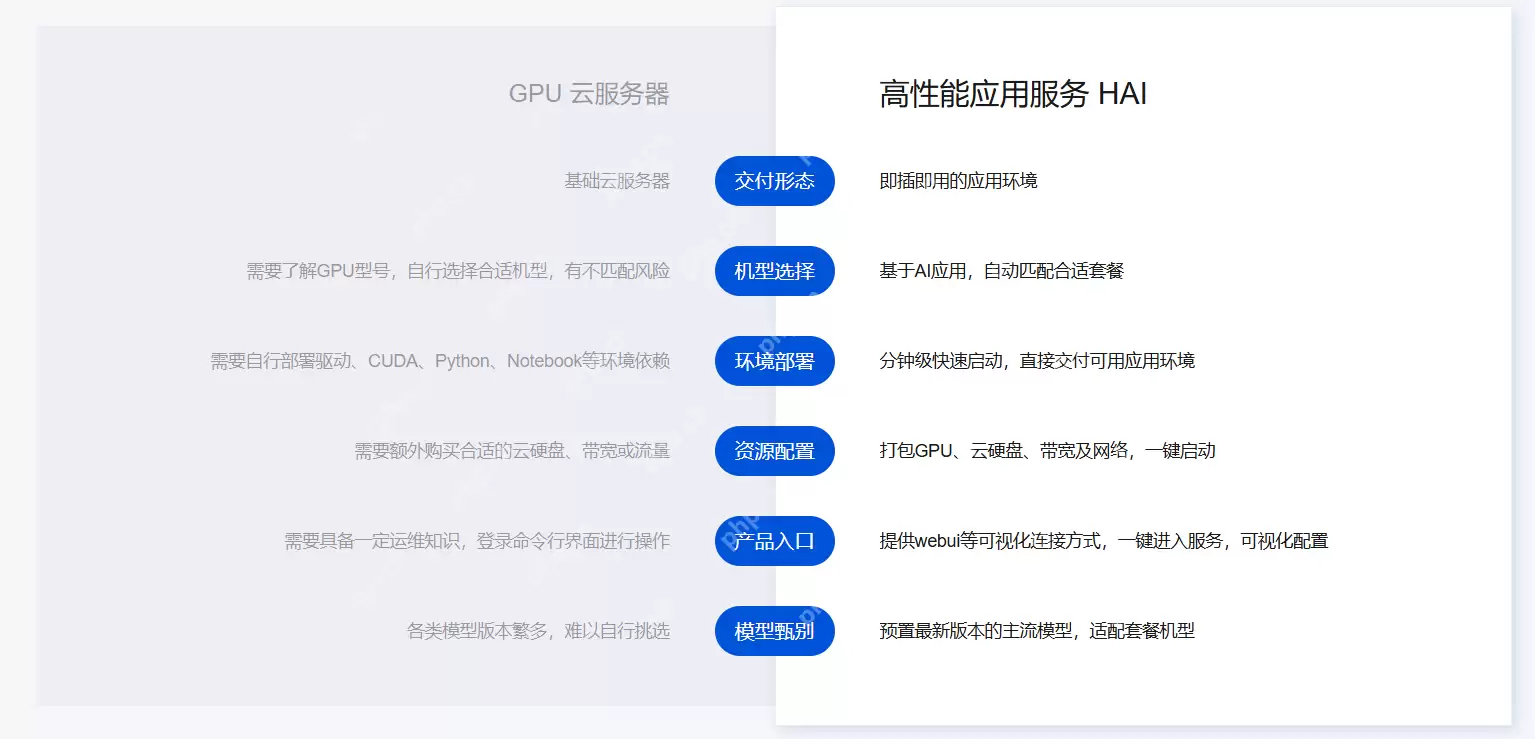Click the 基础云服务器 text entry
The image size is (1535, 739).
pos(616,181)
